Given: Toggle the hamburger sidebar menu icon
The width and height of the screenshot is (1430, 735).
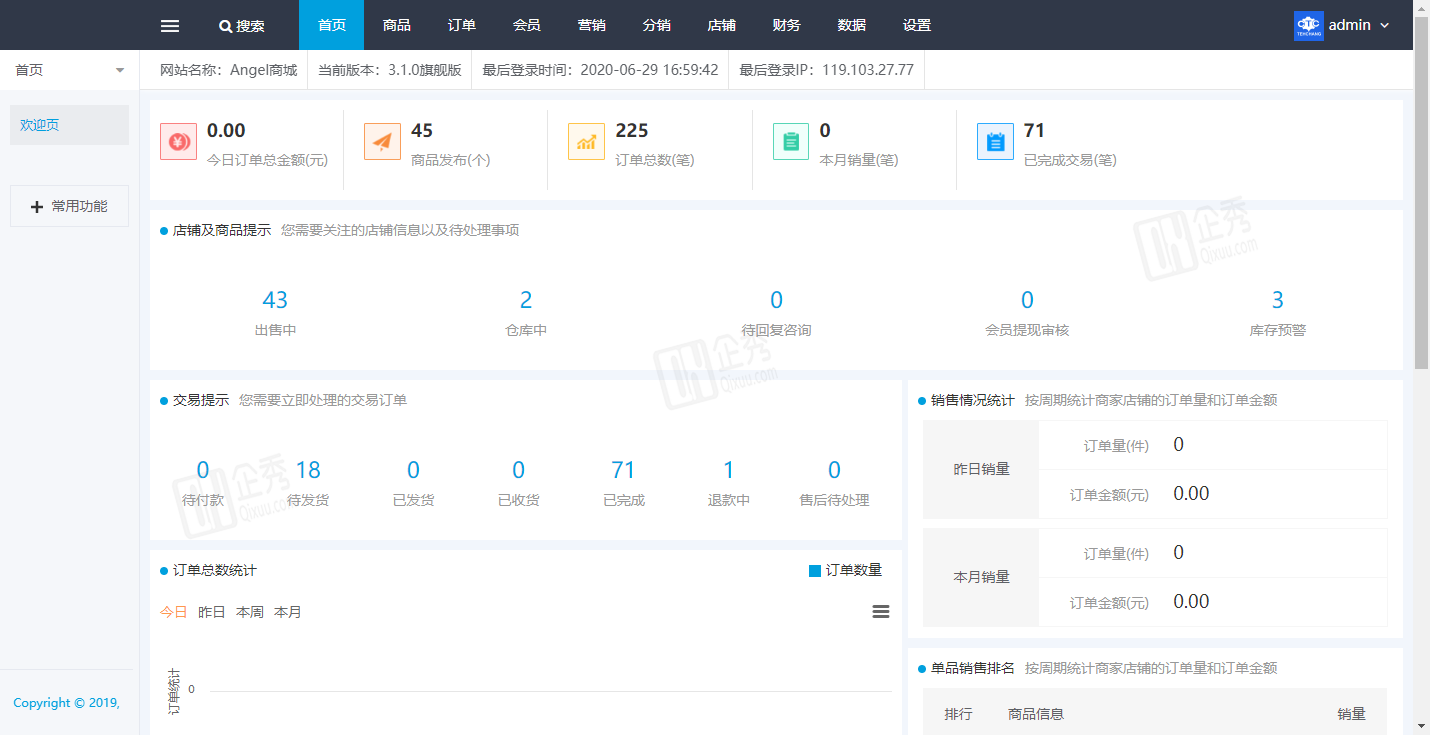Looking at the screenshot, I should coord(170,26).
